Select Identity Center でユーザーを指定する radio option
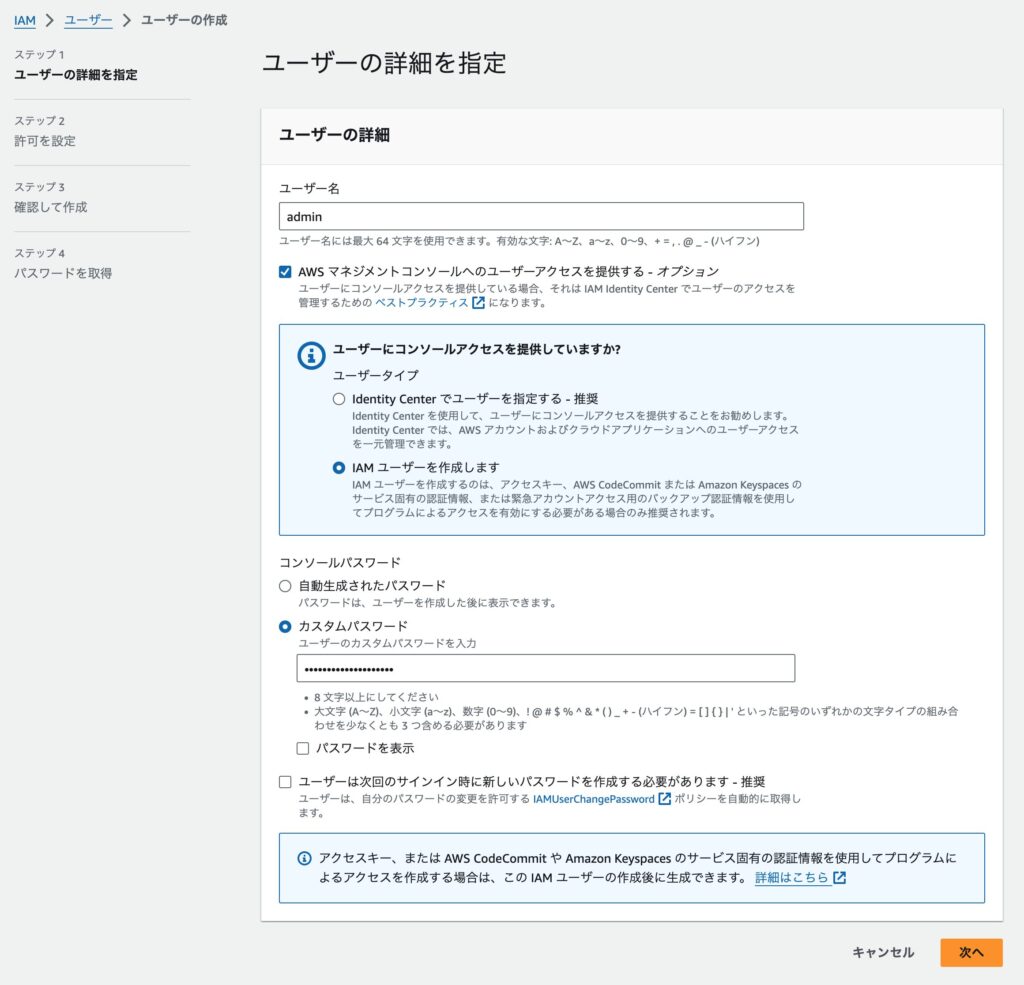 point(339,398)
